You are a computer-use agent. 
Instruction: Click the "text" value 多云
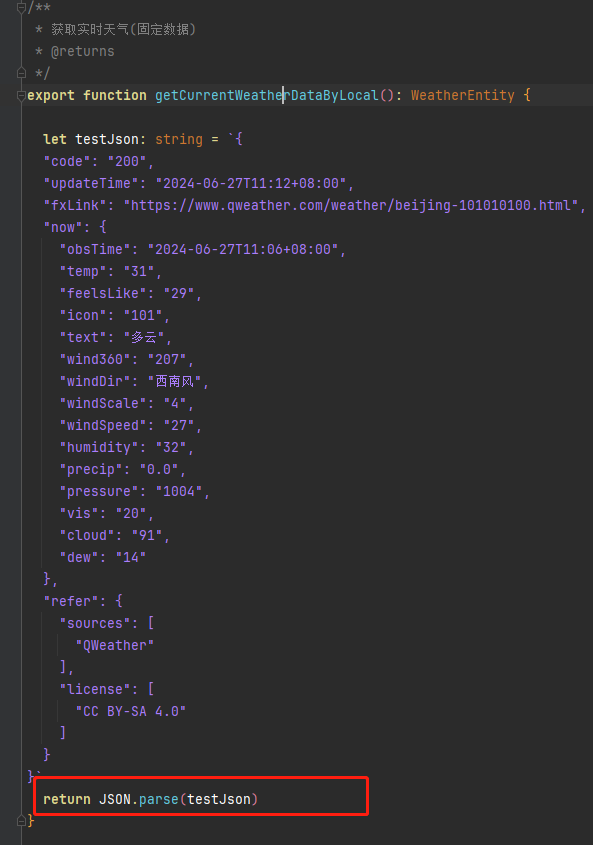coord(144,337)
